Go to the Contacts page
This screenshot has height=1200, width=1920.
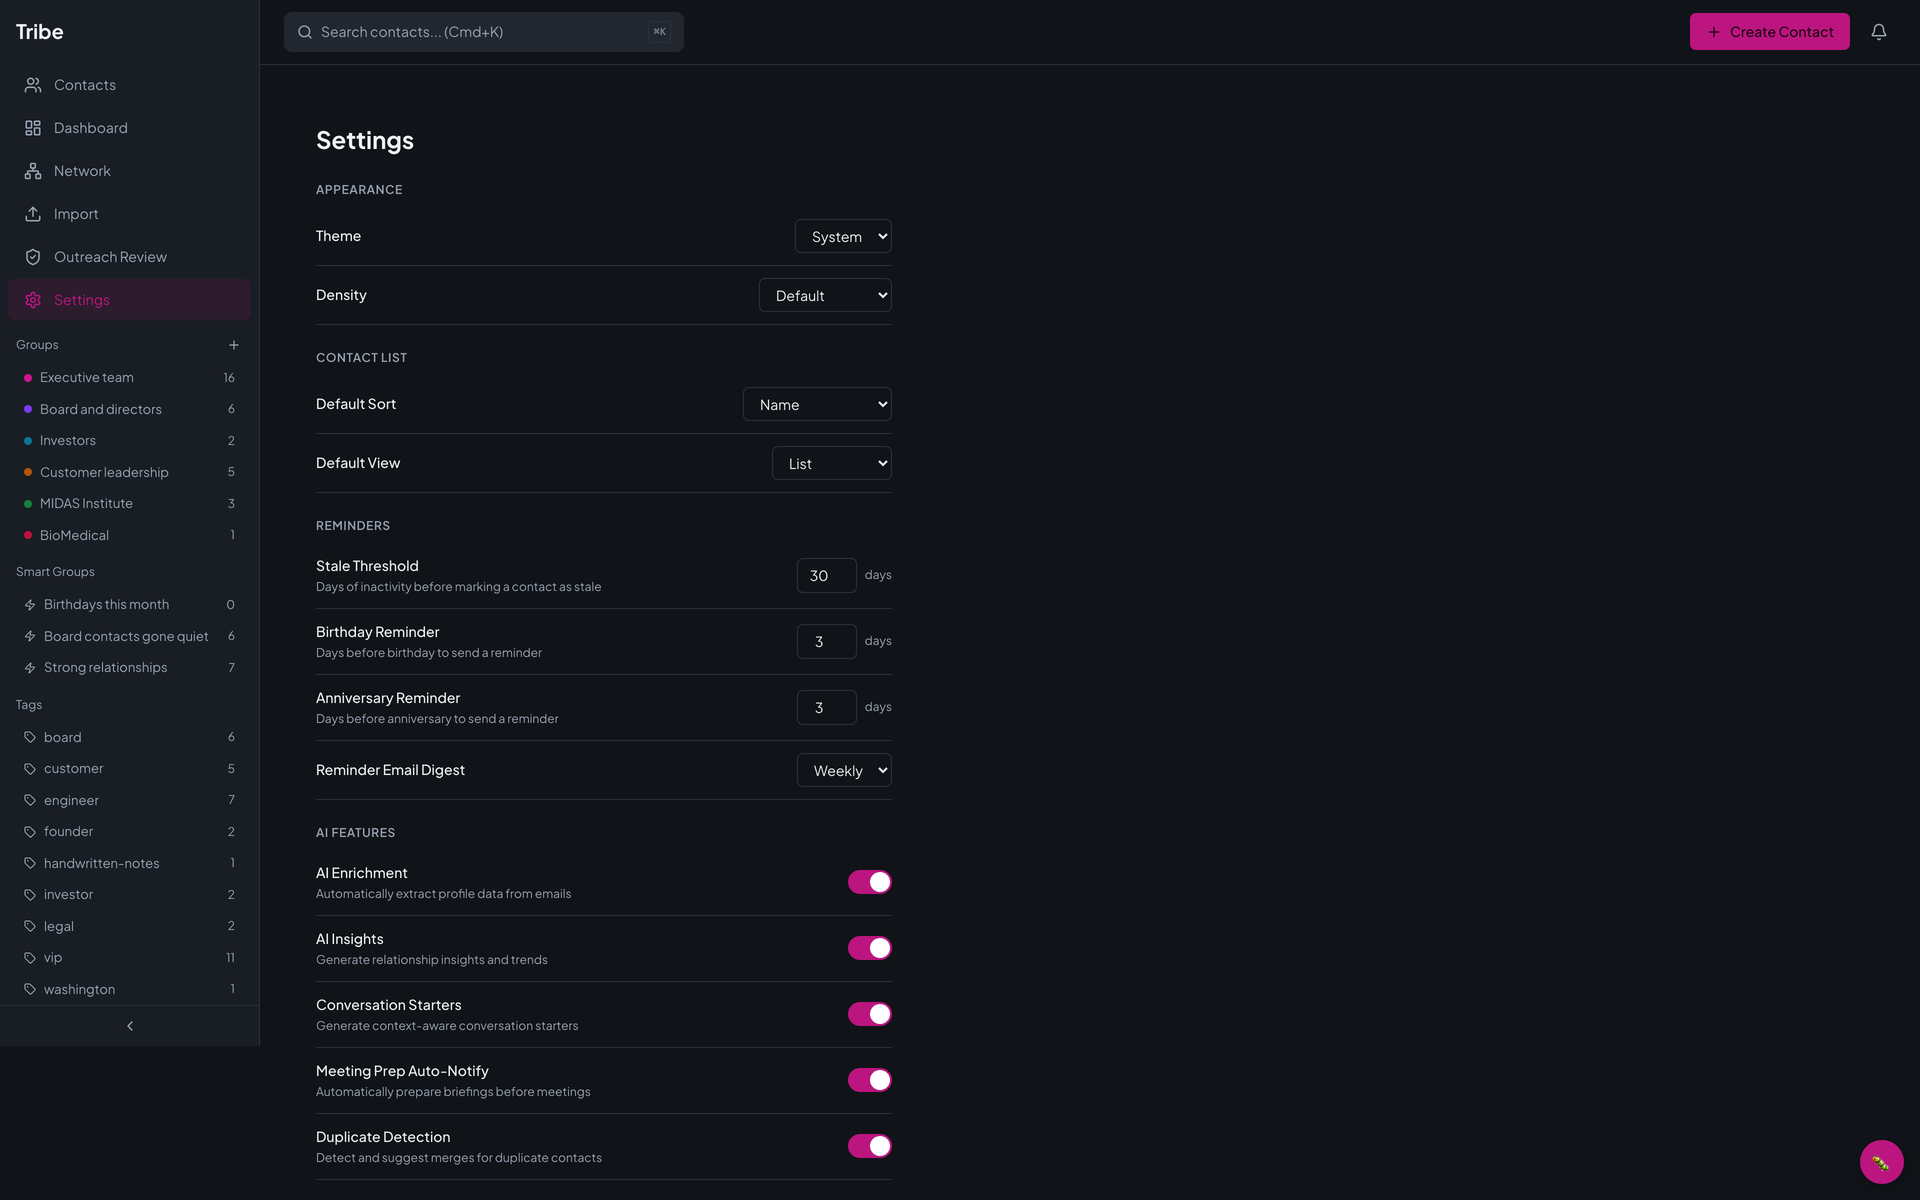pyautogui.click(x=129, y=85)
